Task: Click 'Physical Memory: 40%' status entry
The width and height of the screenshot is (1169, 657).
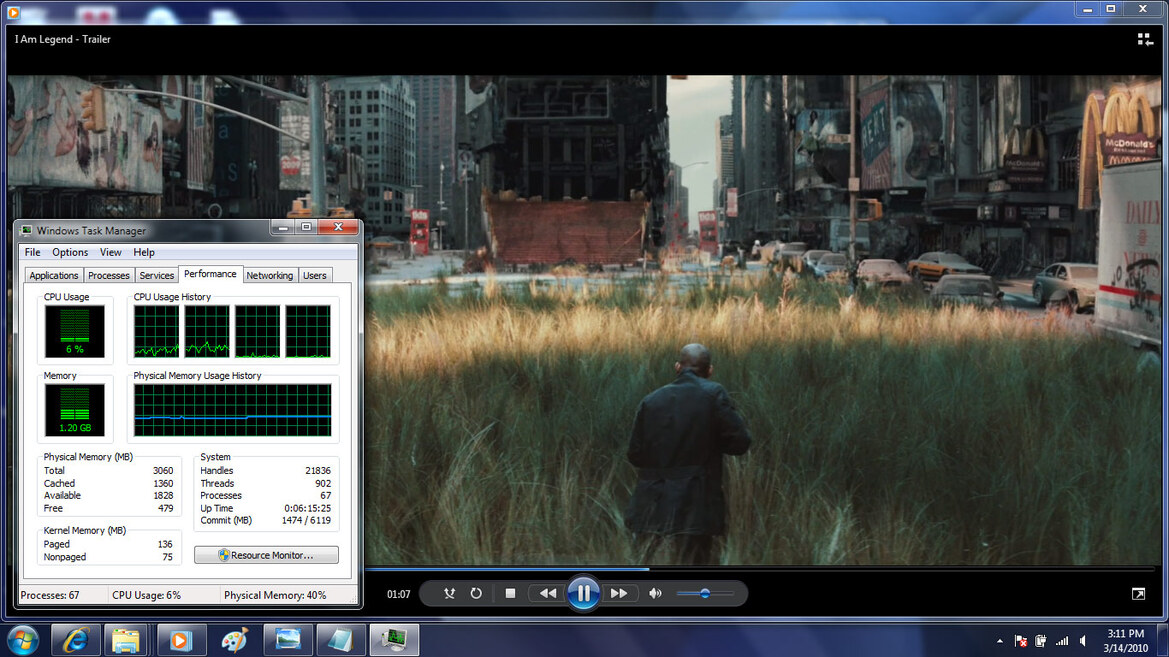Action: coord(275,595)
